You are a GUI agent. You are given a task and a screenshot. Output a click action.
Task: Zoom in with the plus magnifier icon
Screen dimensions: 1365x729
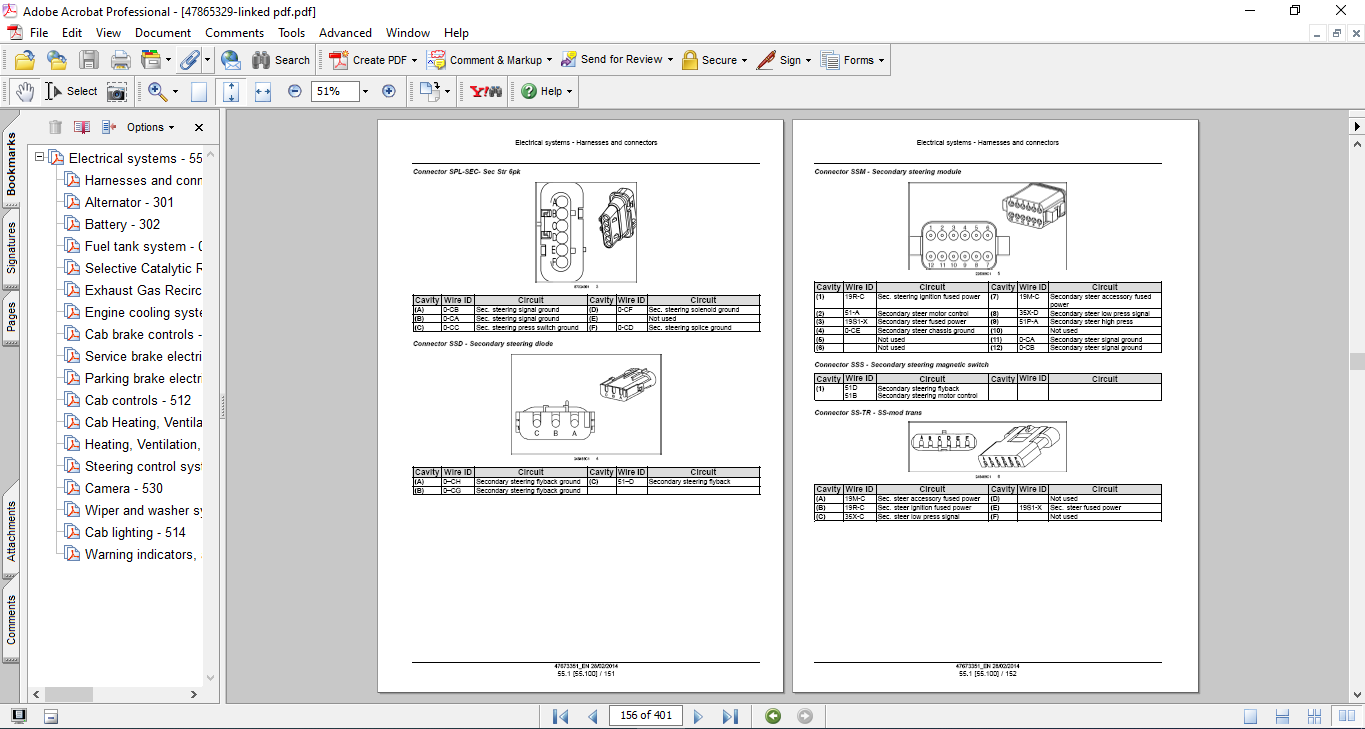388,91
